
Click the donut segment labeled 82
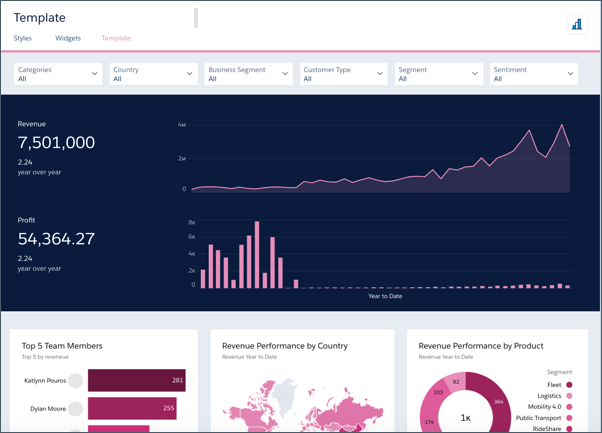[456, 382]
